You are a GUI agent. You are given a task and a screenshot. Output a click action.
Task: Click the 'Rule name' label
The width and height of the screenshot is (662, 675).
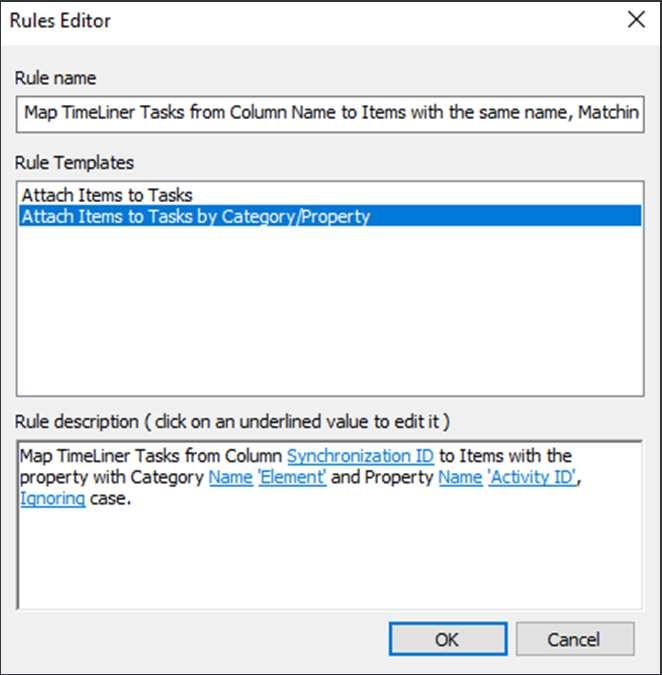click(58, 78)
